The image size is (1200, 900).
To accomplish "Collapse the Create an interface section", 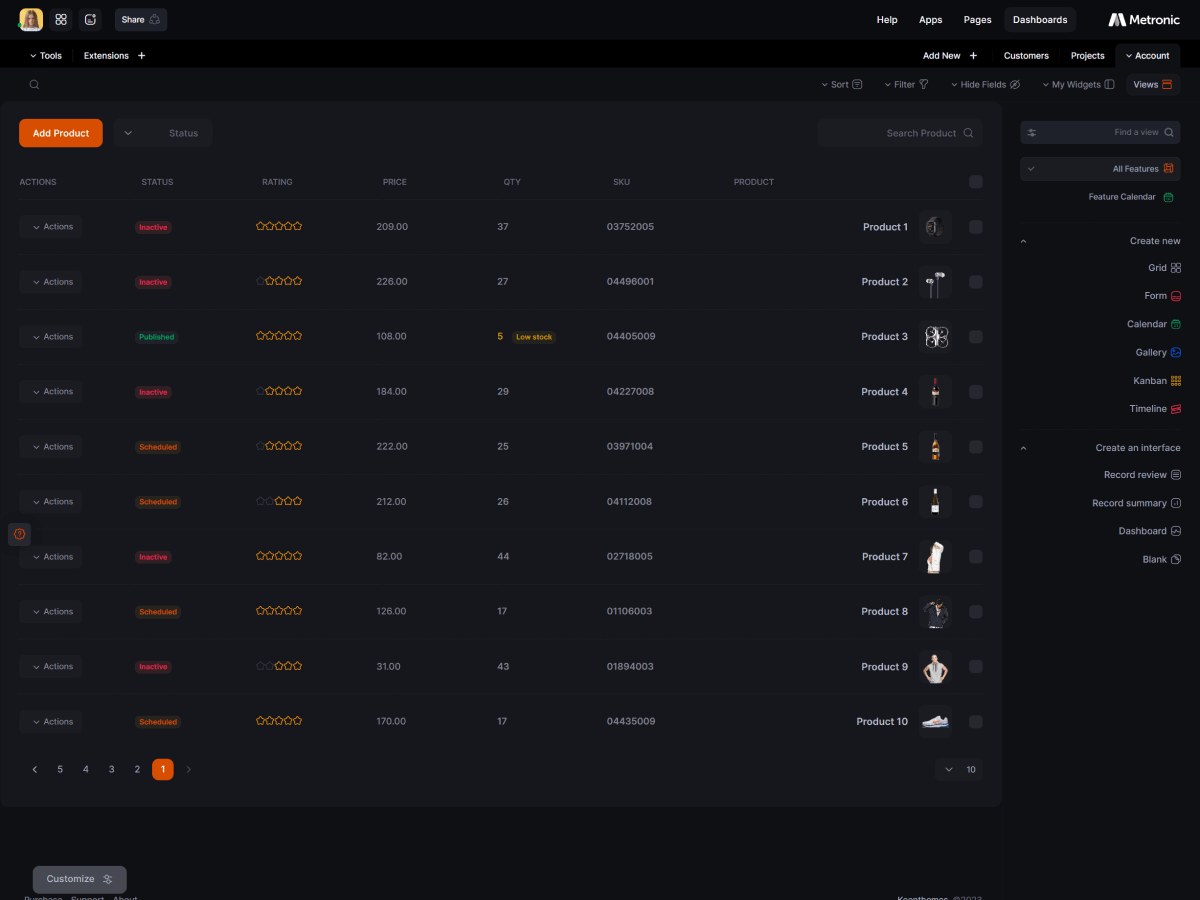I will (1023, 448).
